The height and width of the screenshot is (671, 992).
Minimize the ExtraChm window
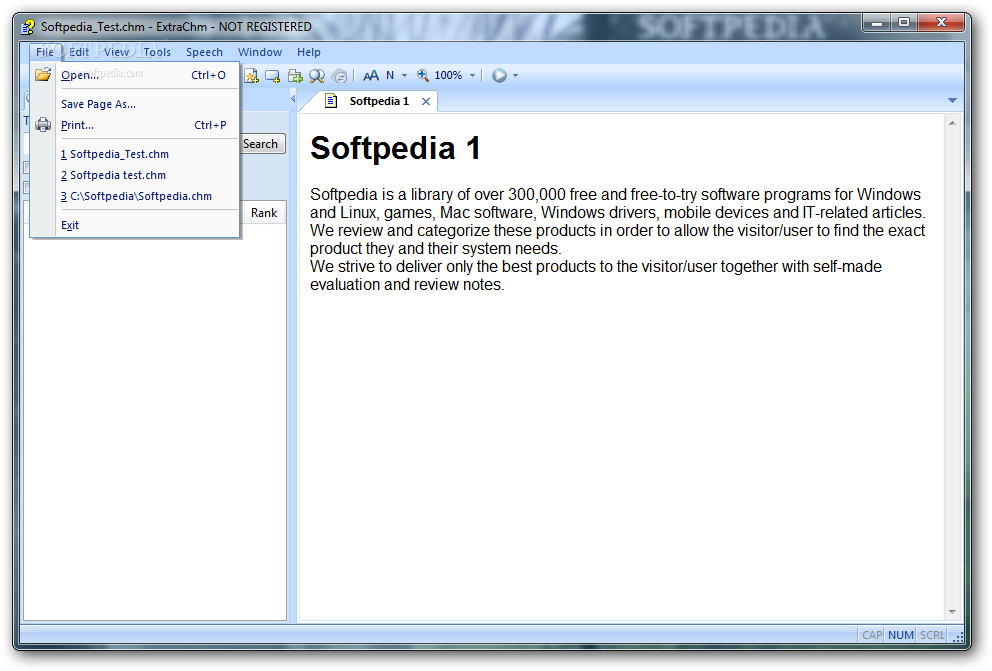tap(876, 23)
